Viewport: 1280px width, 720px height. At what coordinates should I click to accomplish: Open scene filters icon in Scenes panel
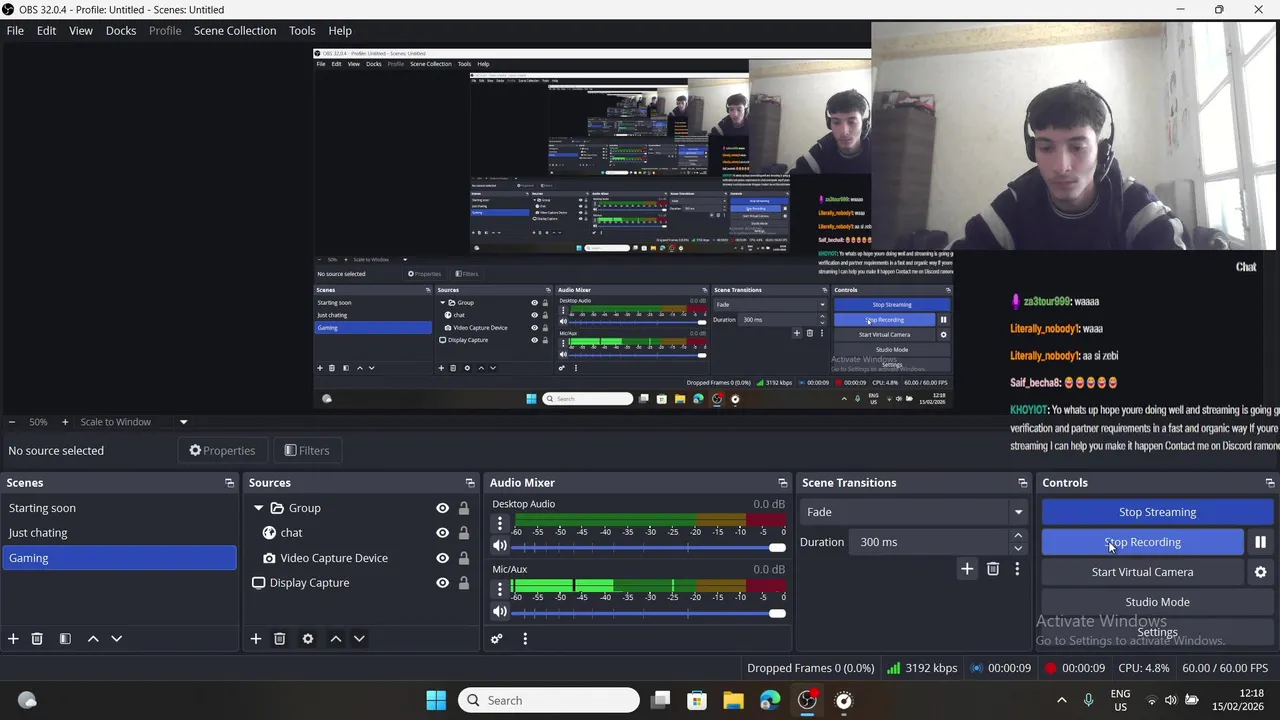tap(65, 639)
